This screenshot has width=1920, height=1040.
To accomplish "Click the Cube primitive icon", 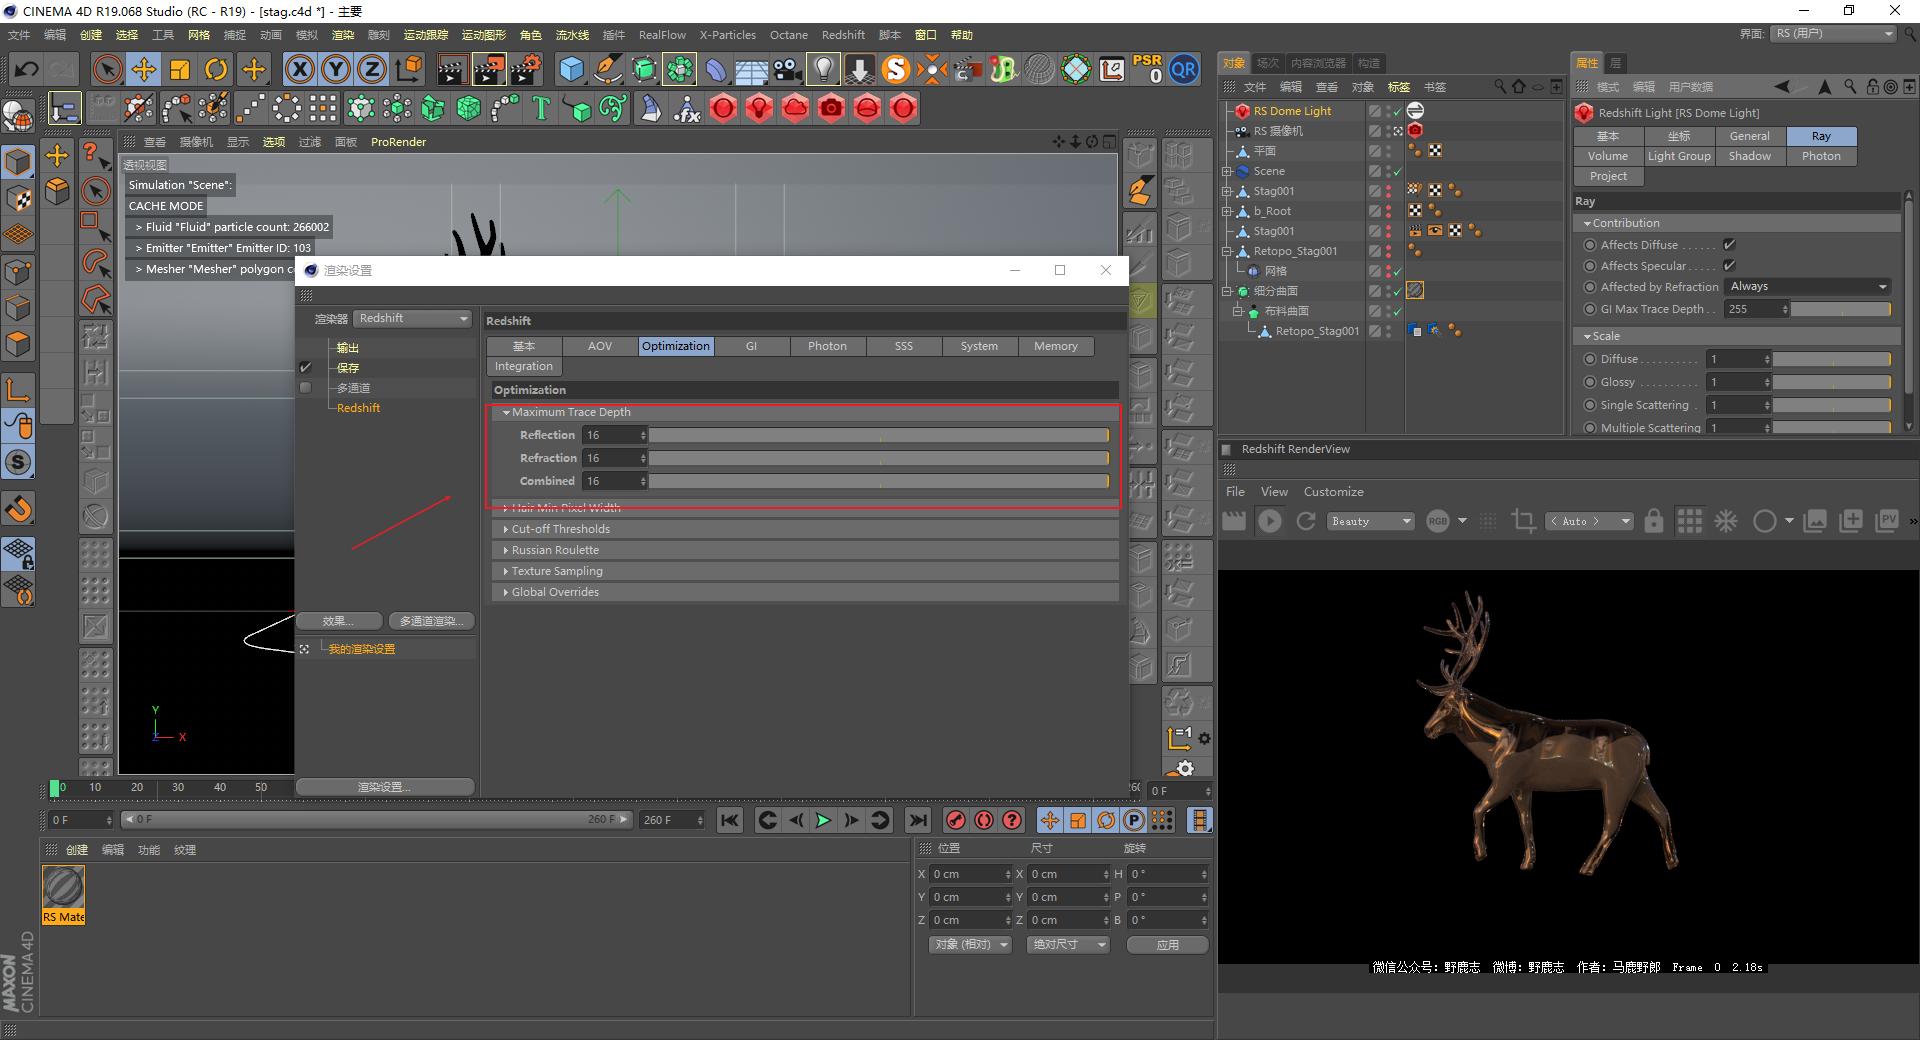I will coord(571,69).
